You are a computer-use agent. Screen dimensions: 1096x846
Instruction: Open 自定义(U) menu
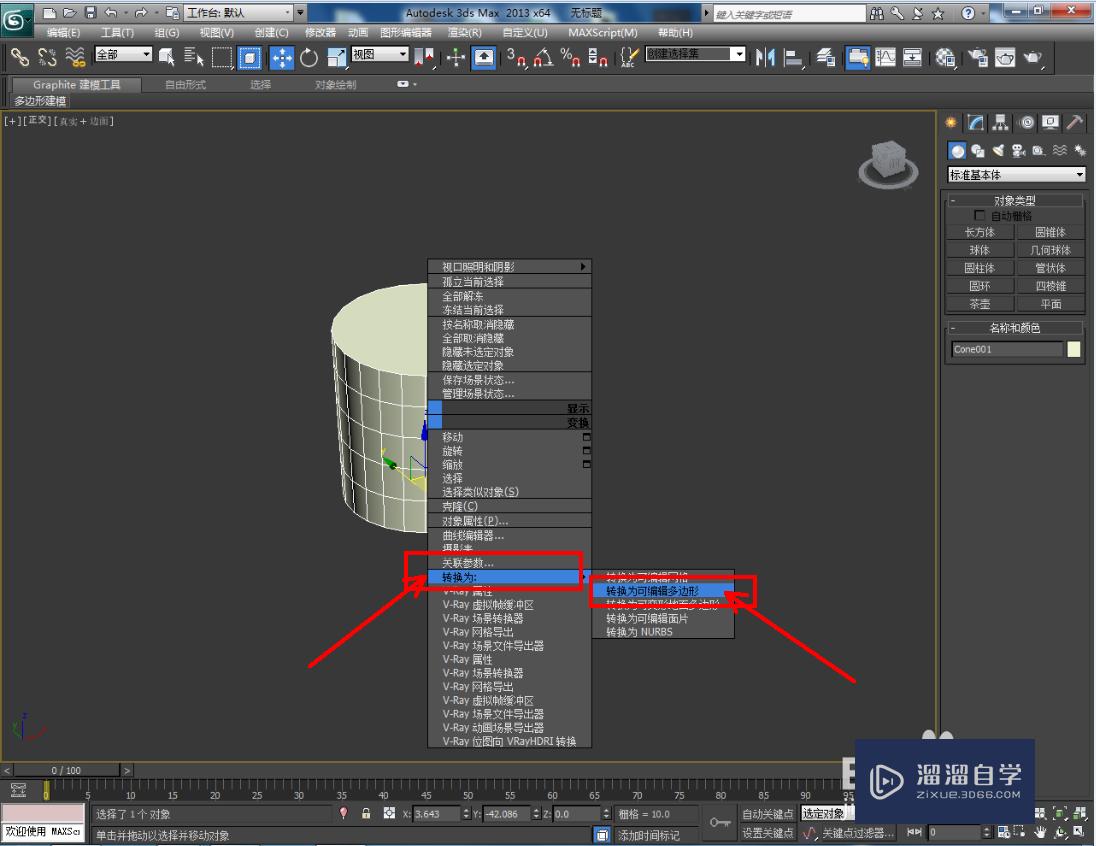(x=525, y=33)
